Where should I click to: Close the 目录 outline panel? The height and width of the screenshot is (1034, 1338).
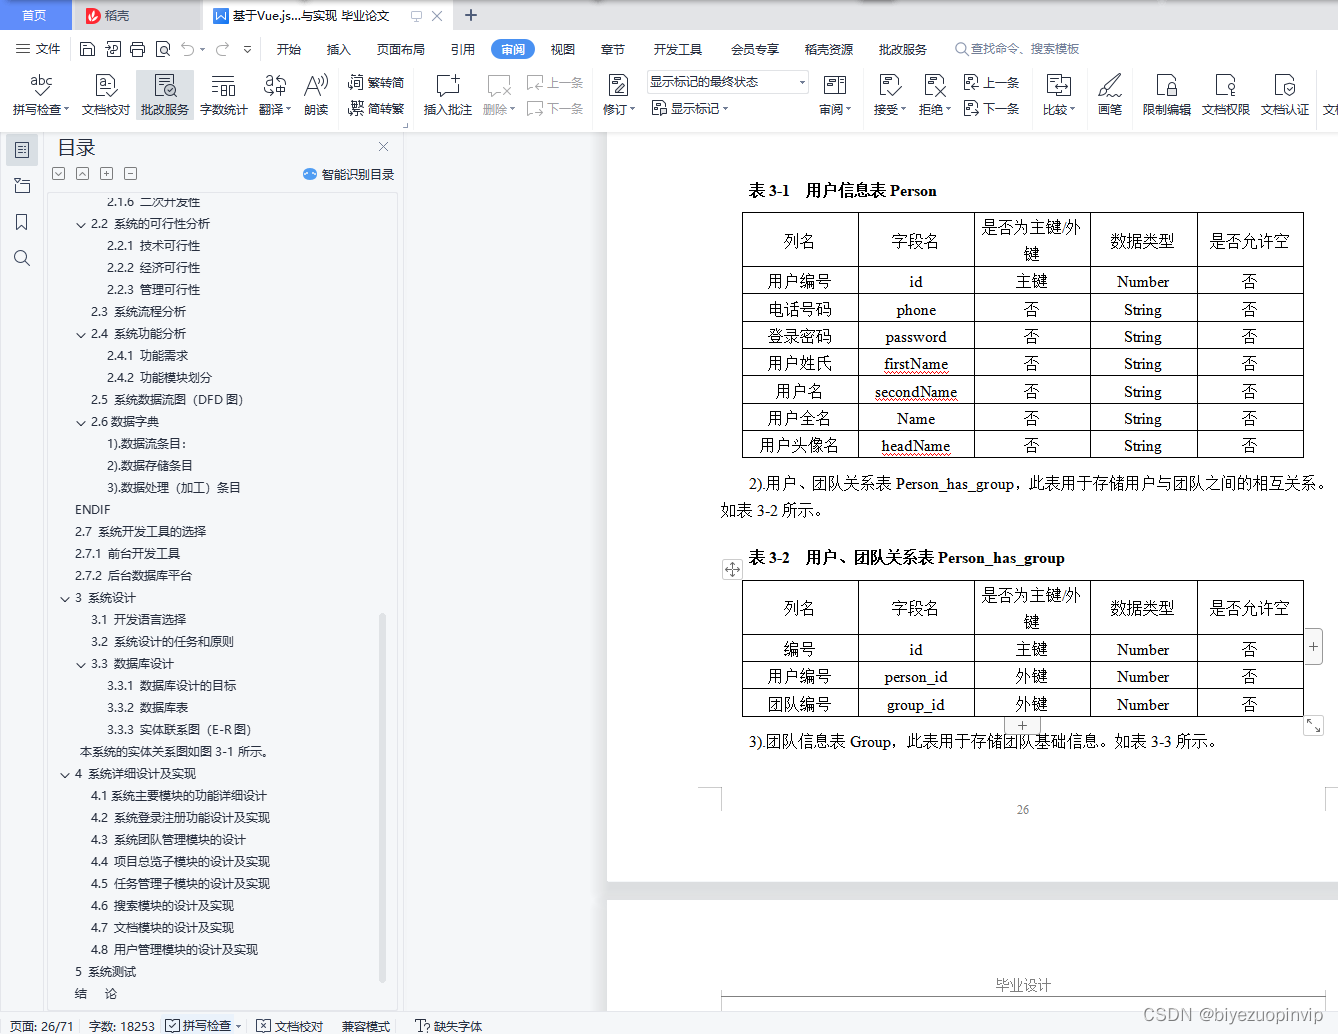click(383, 147)
